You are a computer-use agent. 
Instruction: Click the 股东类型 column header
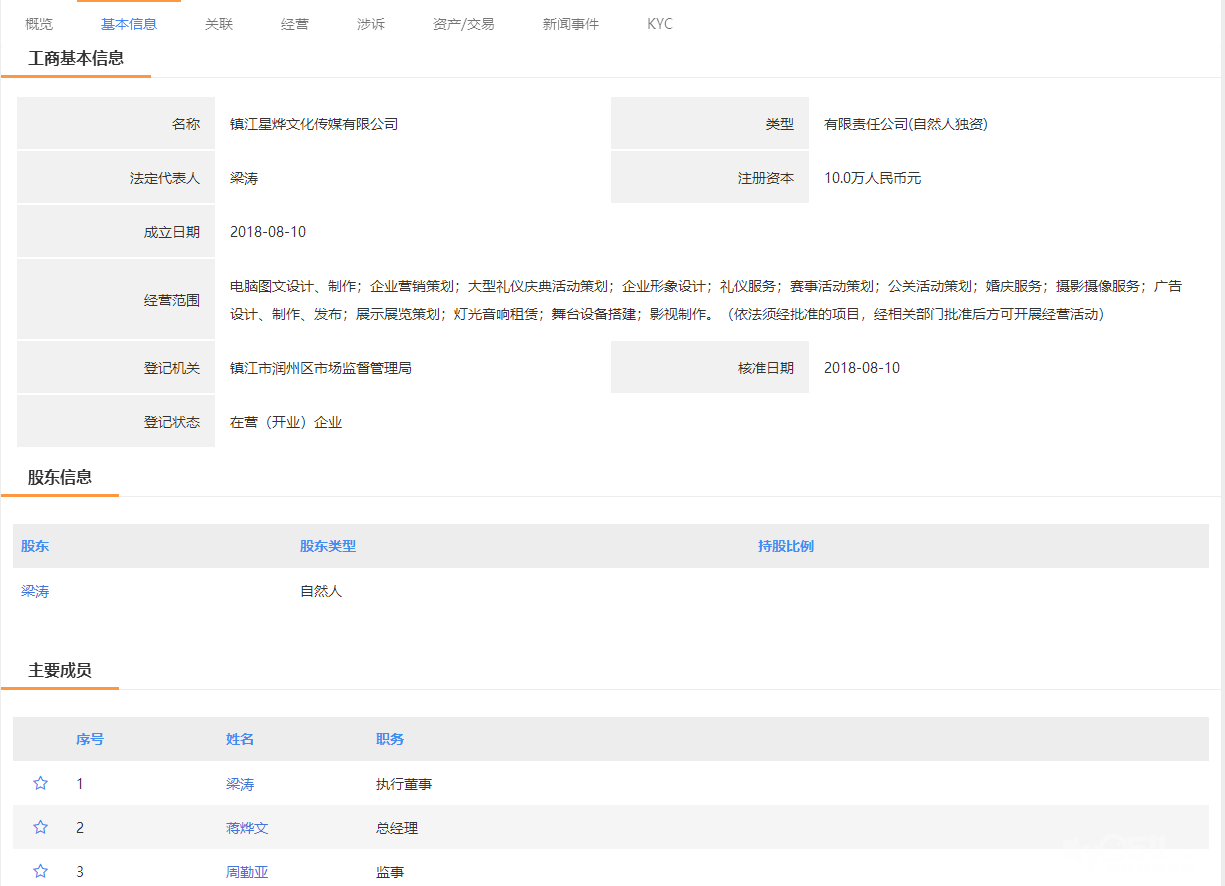[x=328, y=546]
